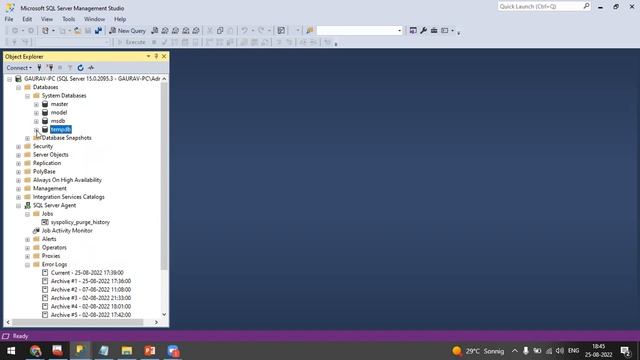Expand the master database node

click(x=36, y=104)
